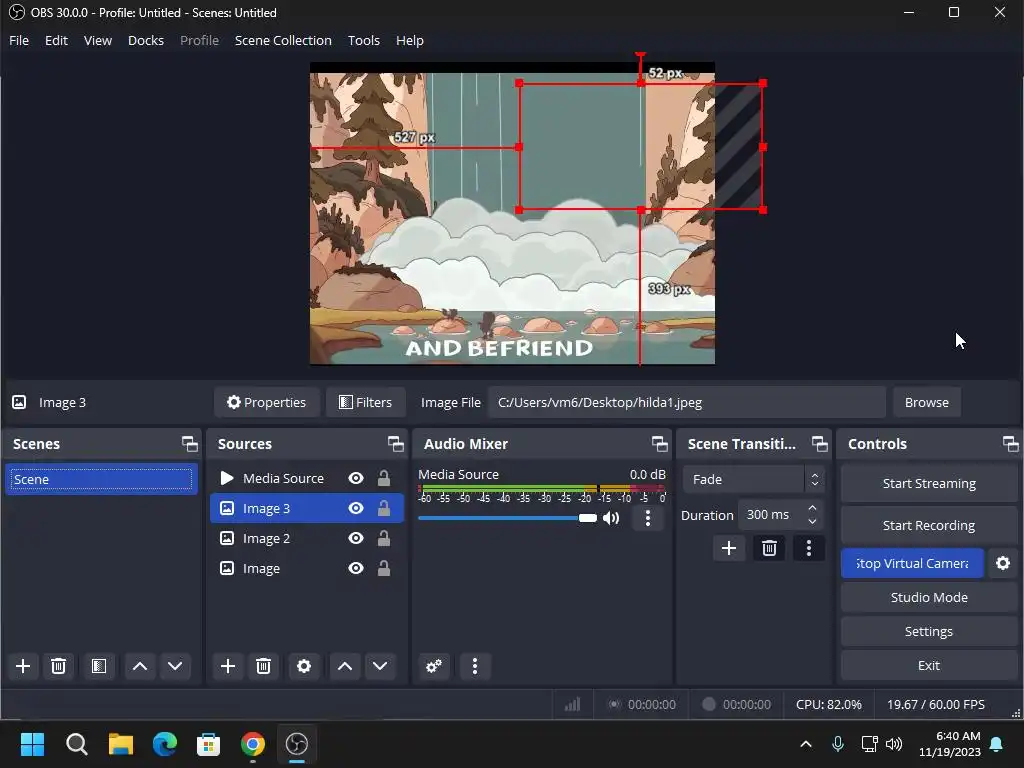
Task: Remove selected scene with trash icon
Action: click(x=58, y=666)
